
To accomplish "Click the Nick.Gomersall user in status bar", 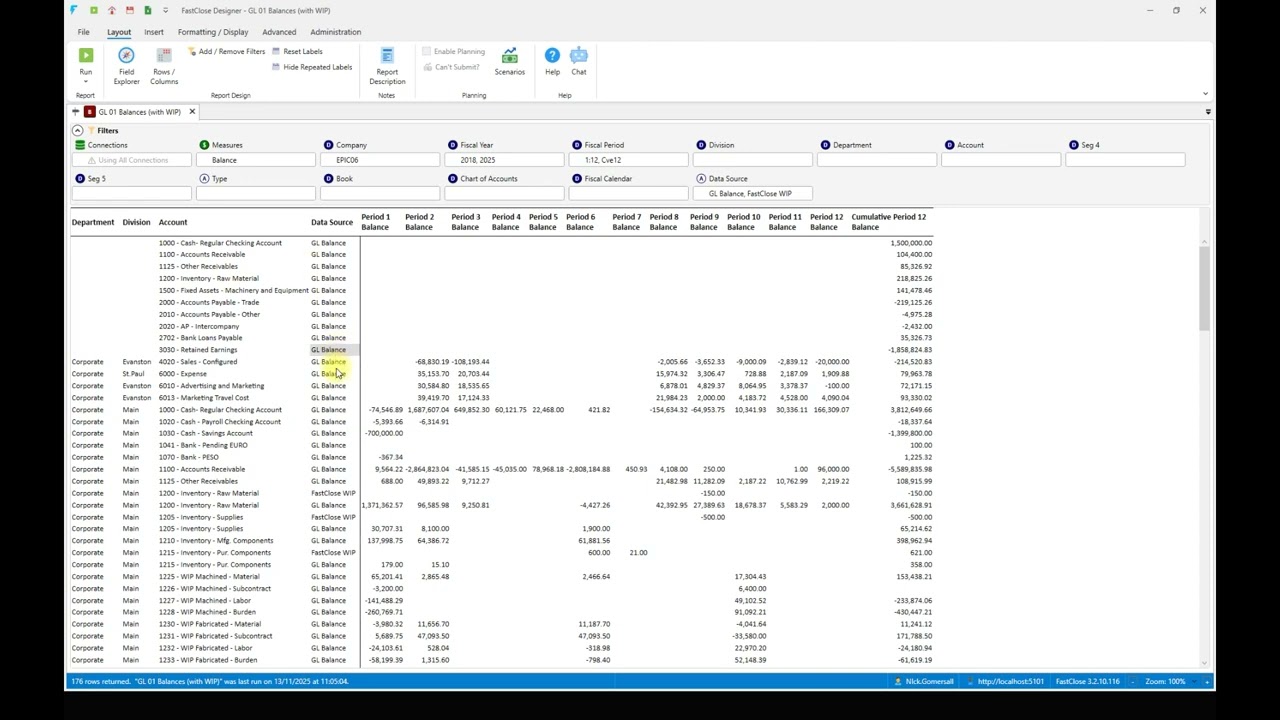I will click(926, 682).
